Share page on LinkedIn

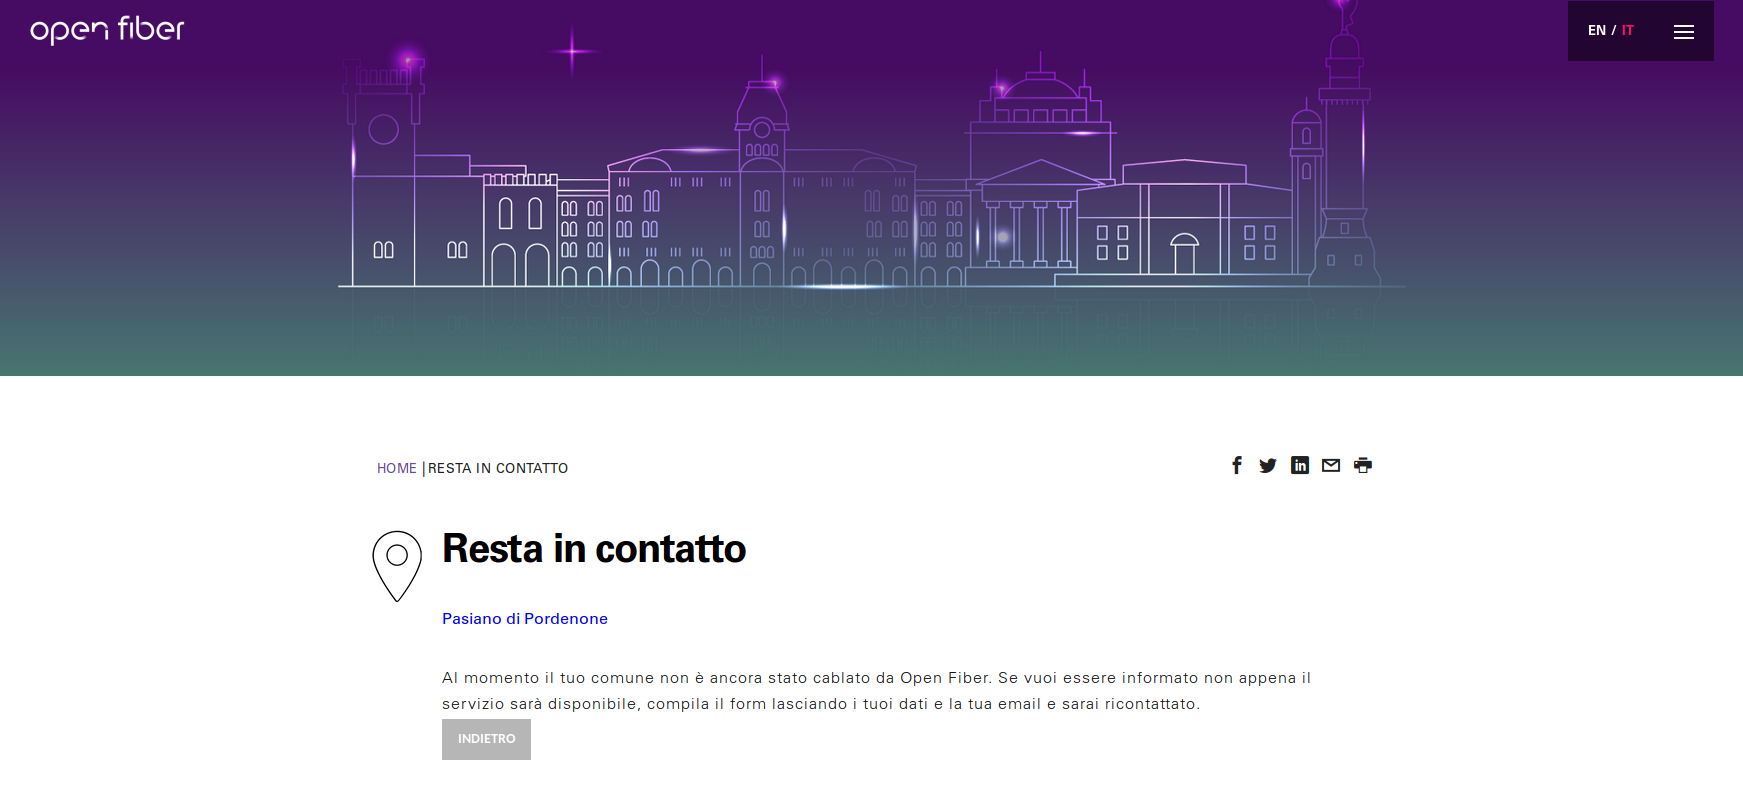pyautogui.click(x=1300, y=465)
